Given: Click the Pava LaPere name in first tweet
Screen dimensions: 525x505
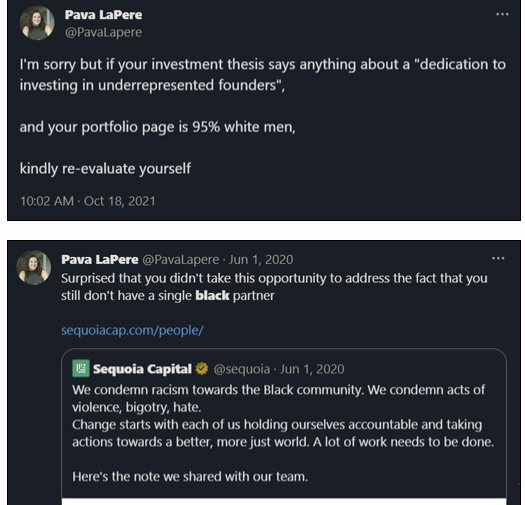Looking at the screenshot, I should click(x=103, y=15).
